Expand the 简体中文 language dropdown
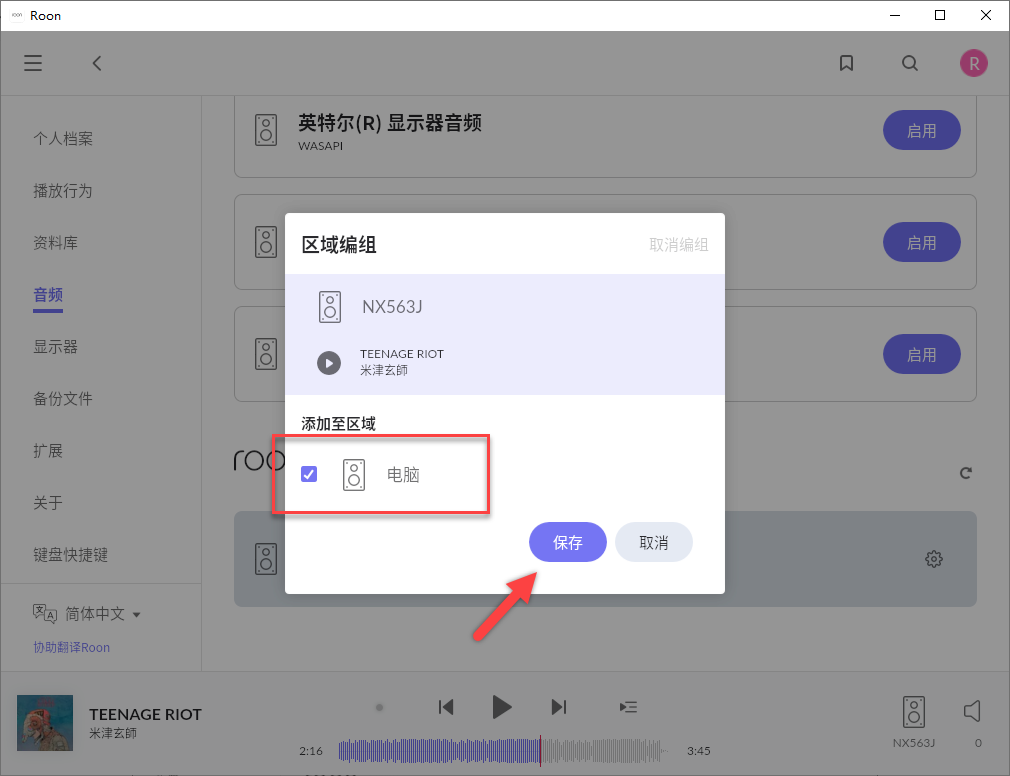This screenshot has width=1010, height=776. click(x=102, y=614)
